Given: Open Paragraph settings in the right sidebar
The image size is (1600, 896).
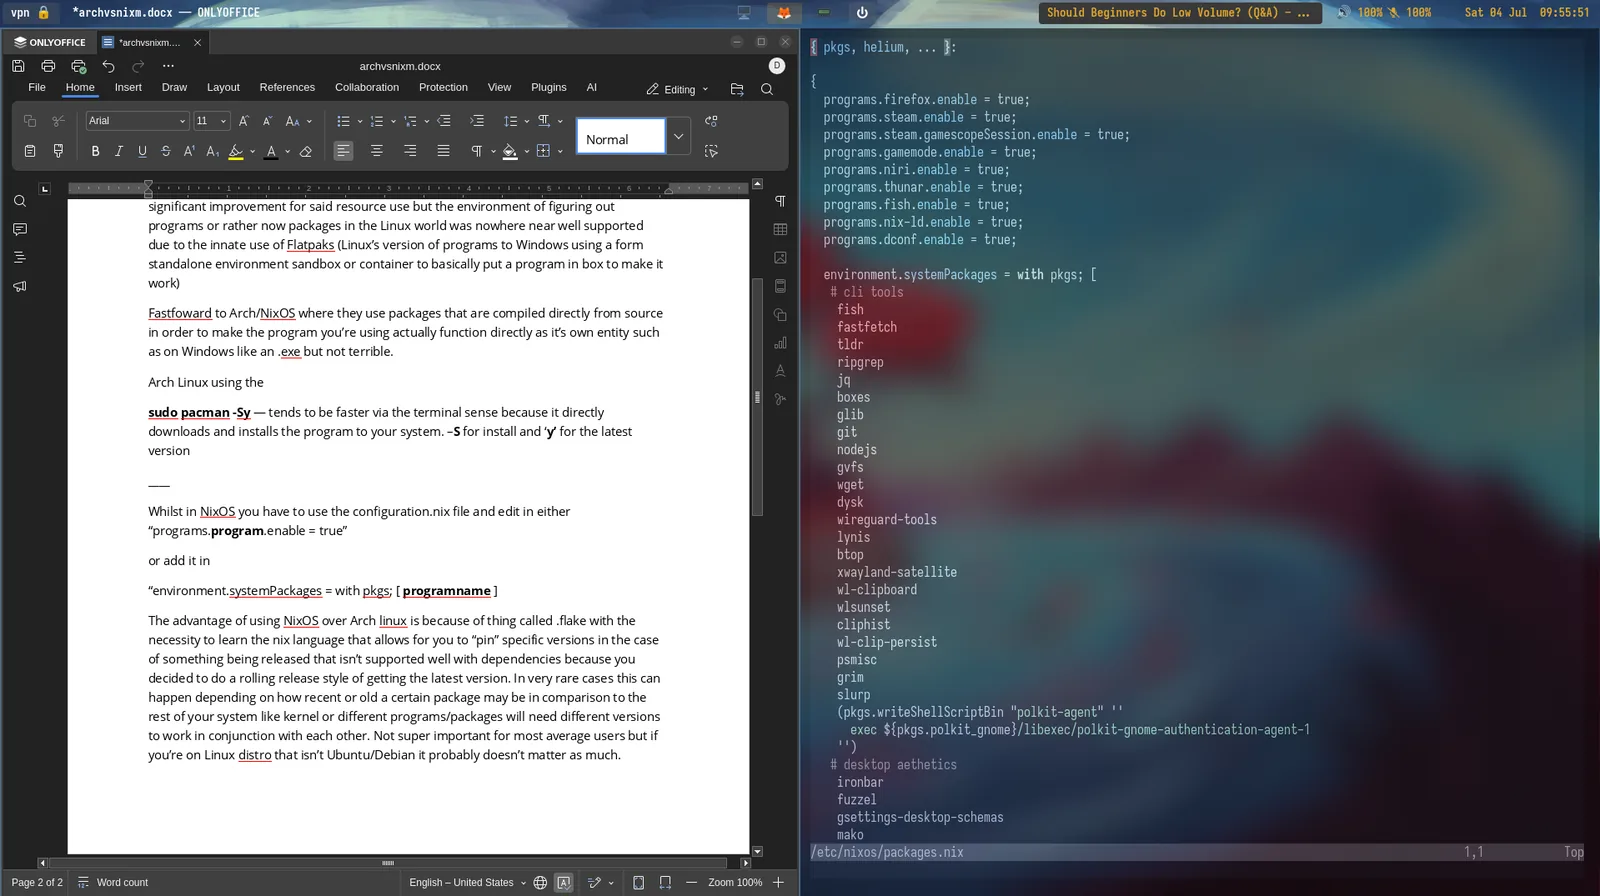Looking at the screenshot, I should click(780, 201).
